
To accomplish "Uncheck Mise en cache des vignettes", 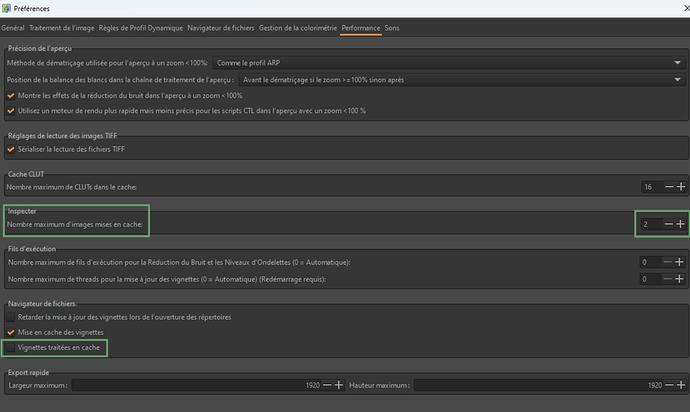I will coord(11,332).
